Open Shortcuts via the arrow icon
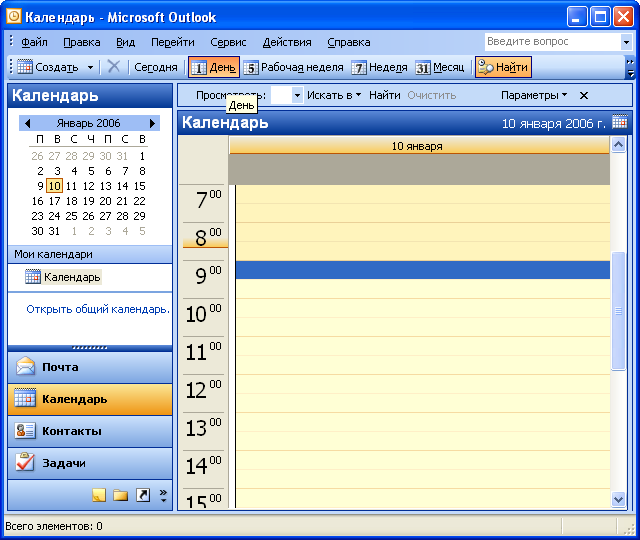Image resolution: width=640 pixels, height=540 pixels. click(x=143, y=495)
